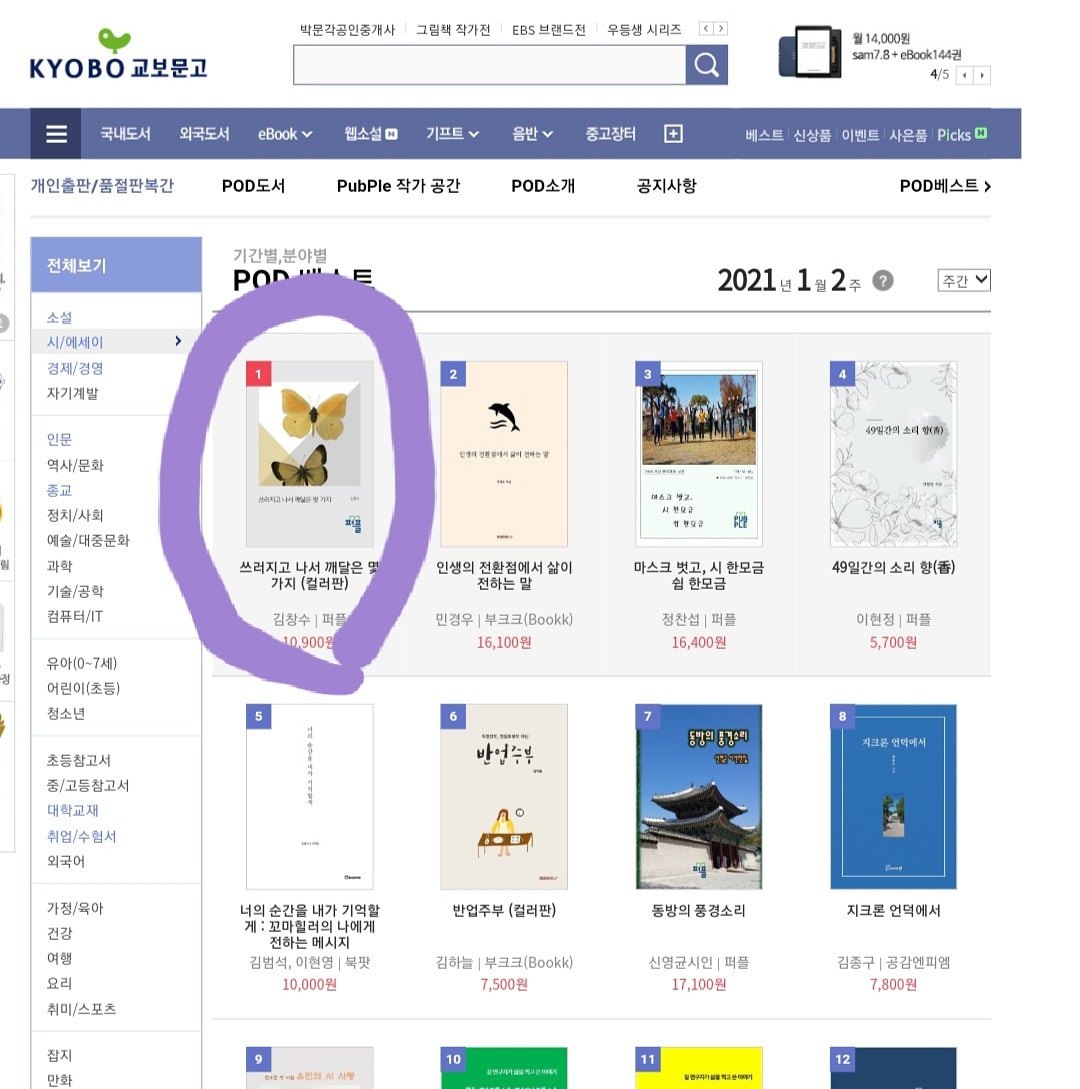Click the question mark help icon near the date
The height and width of the screenshot is (1089, 1080).
click(x=883, y=281)
